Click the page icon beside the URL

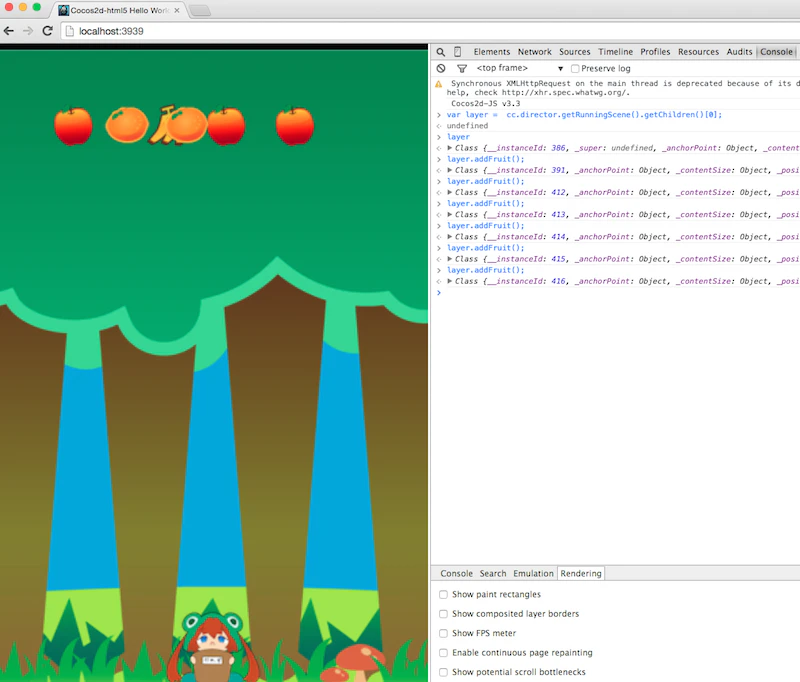tap(70, 31)
